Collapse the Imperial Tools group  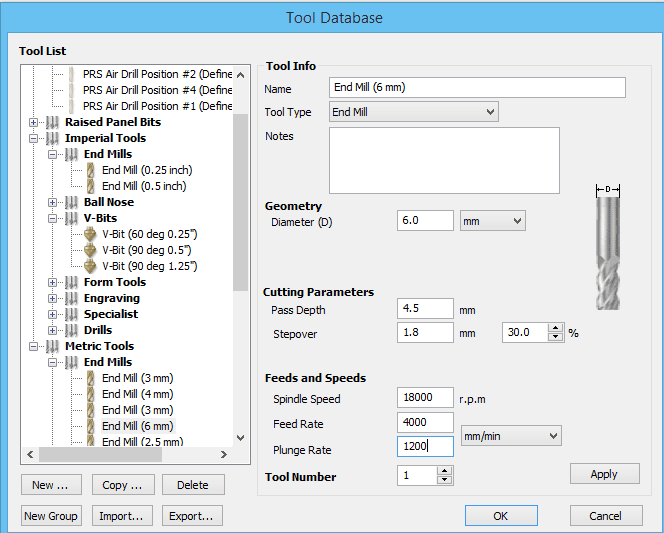coord(33,138)
